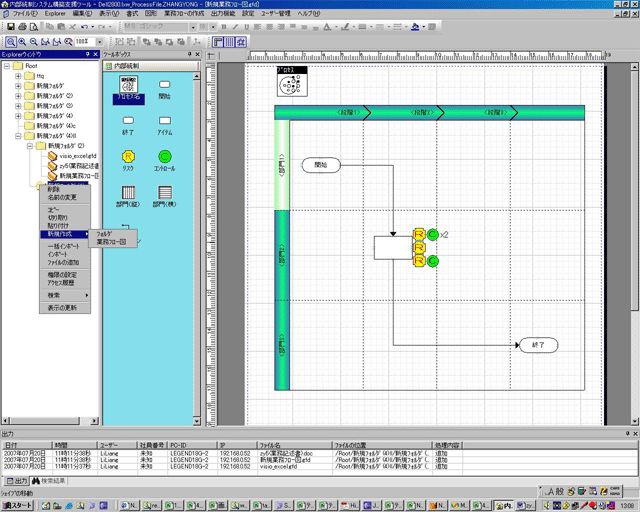Viewport: 640px width, 512px height.
Task: Open the fill color bucket picker
Action: pyautogui.click(x=415, y=28)
